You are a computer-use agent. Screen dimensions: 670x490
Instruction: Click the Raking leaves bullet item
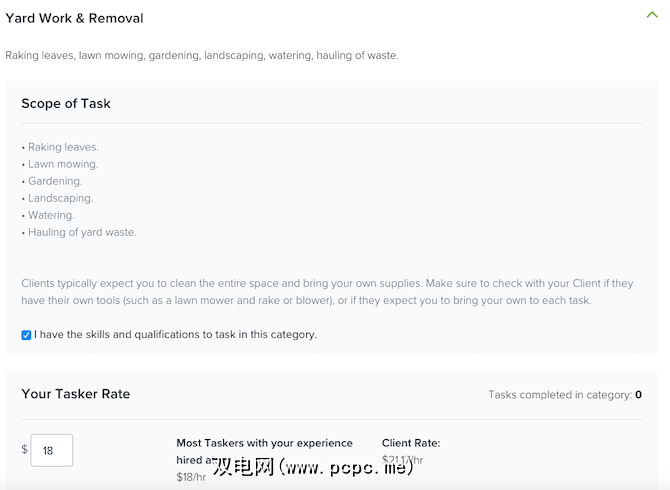click(x=62, y=147)
